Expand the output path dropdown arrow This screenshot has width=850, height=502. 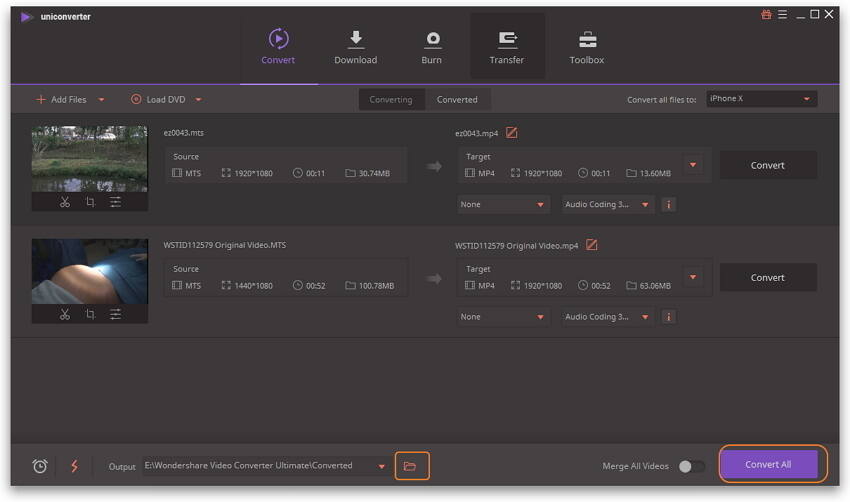point(382,466)
